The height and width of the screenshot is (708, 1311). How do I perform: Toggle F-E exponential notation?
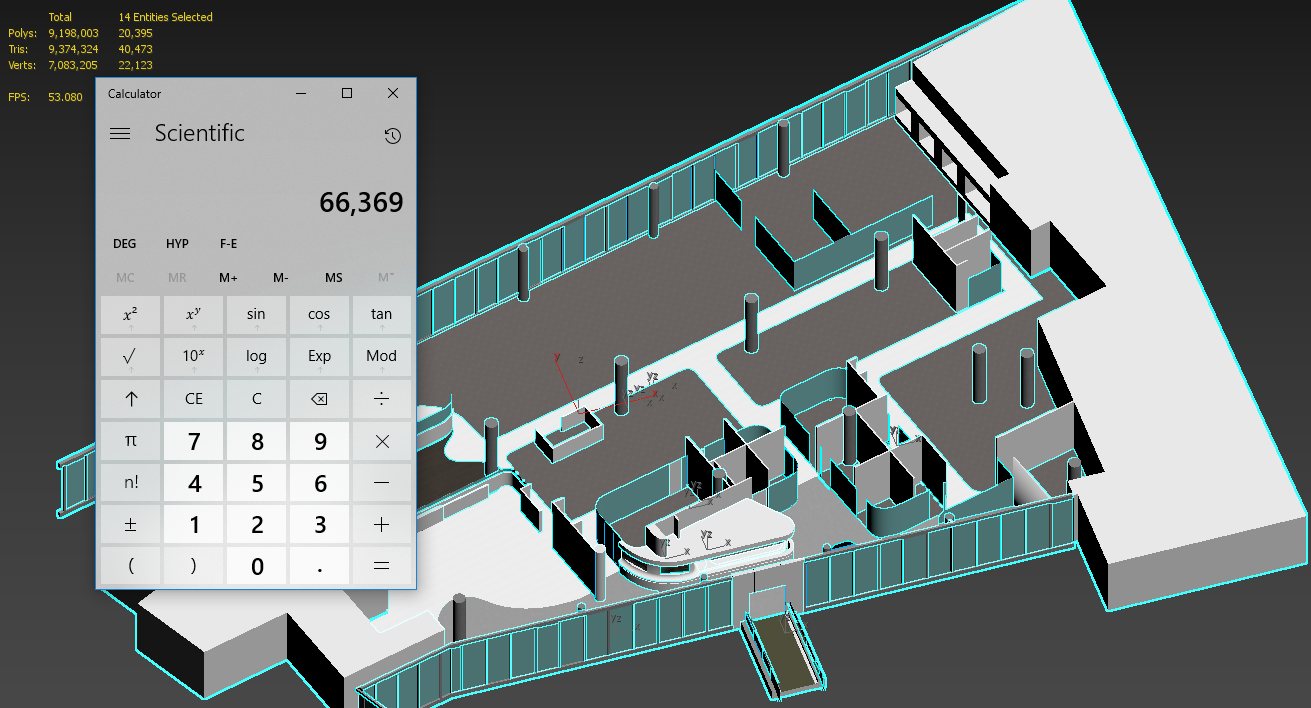[x=229, y=244]
